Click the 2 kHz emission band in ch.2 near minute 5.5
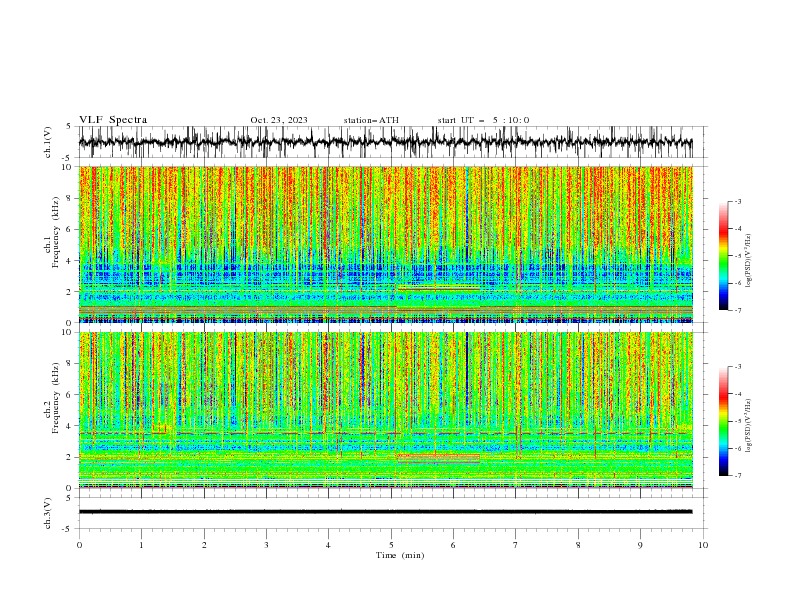Image resolution: width=792 pixels, height=612 pixels. pyautogui.click(x=438, y=458)
